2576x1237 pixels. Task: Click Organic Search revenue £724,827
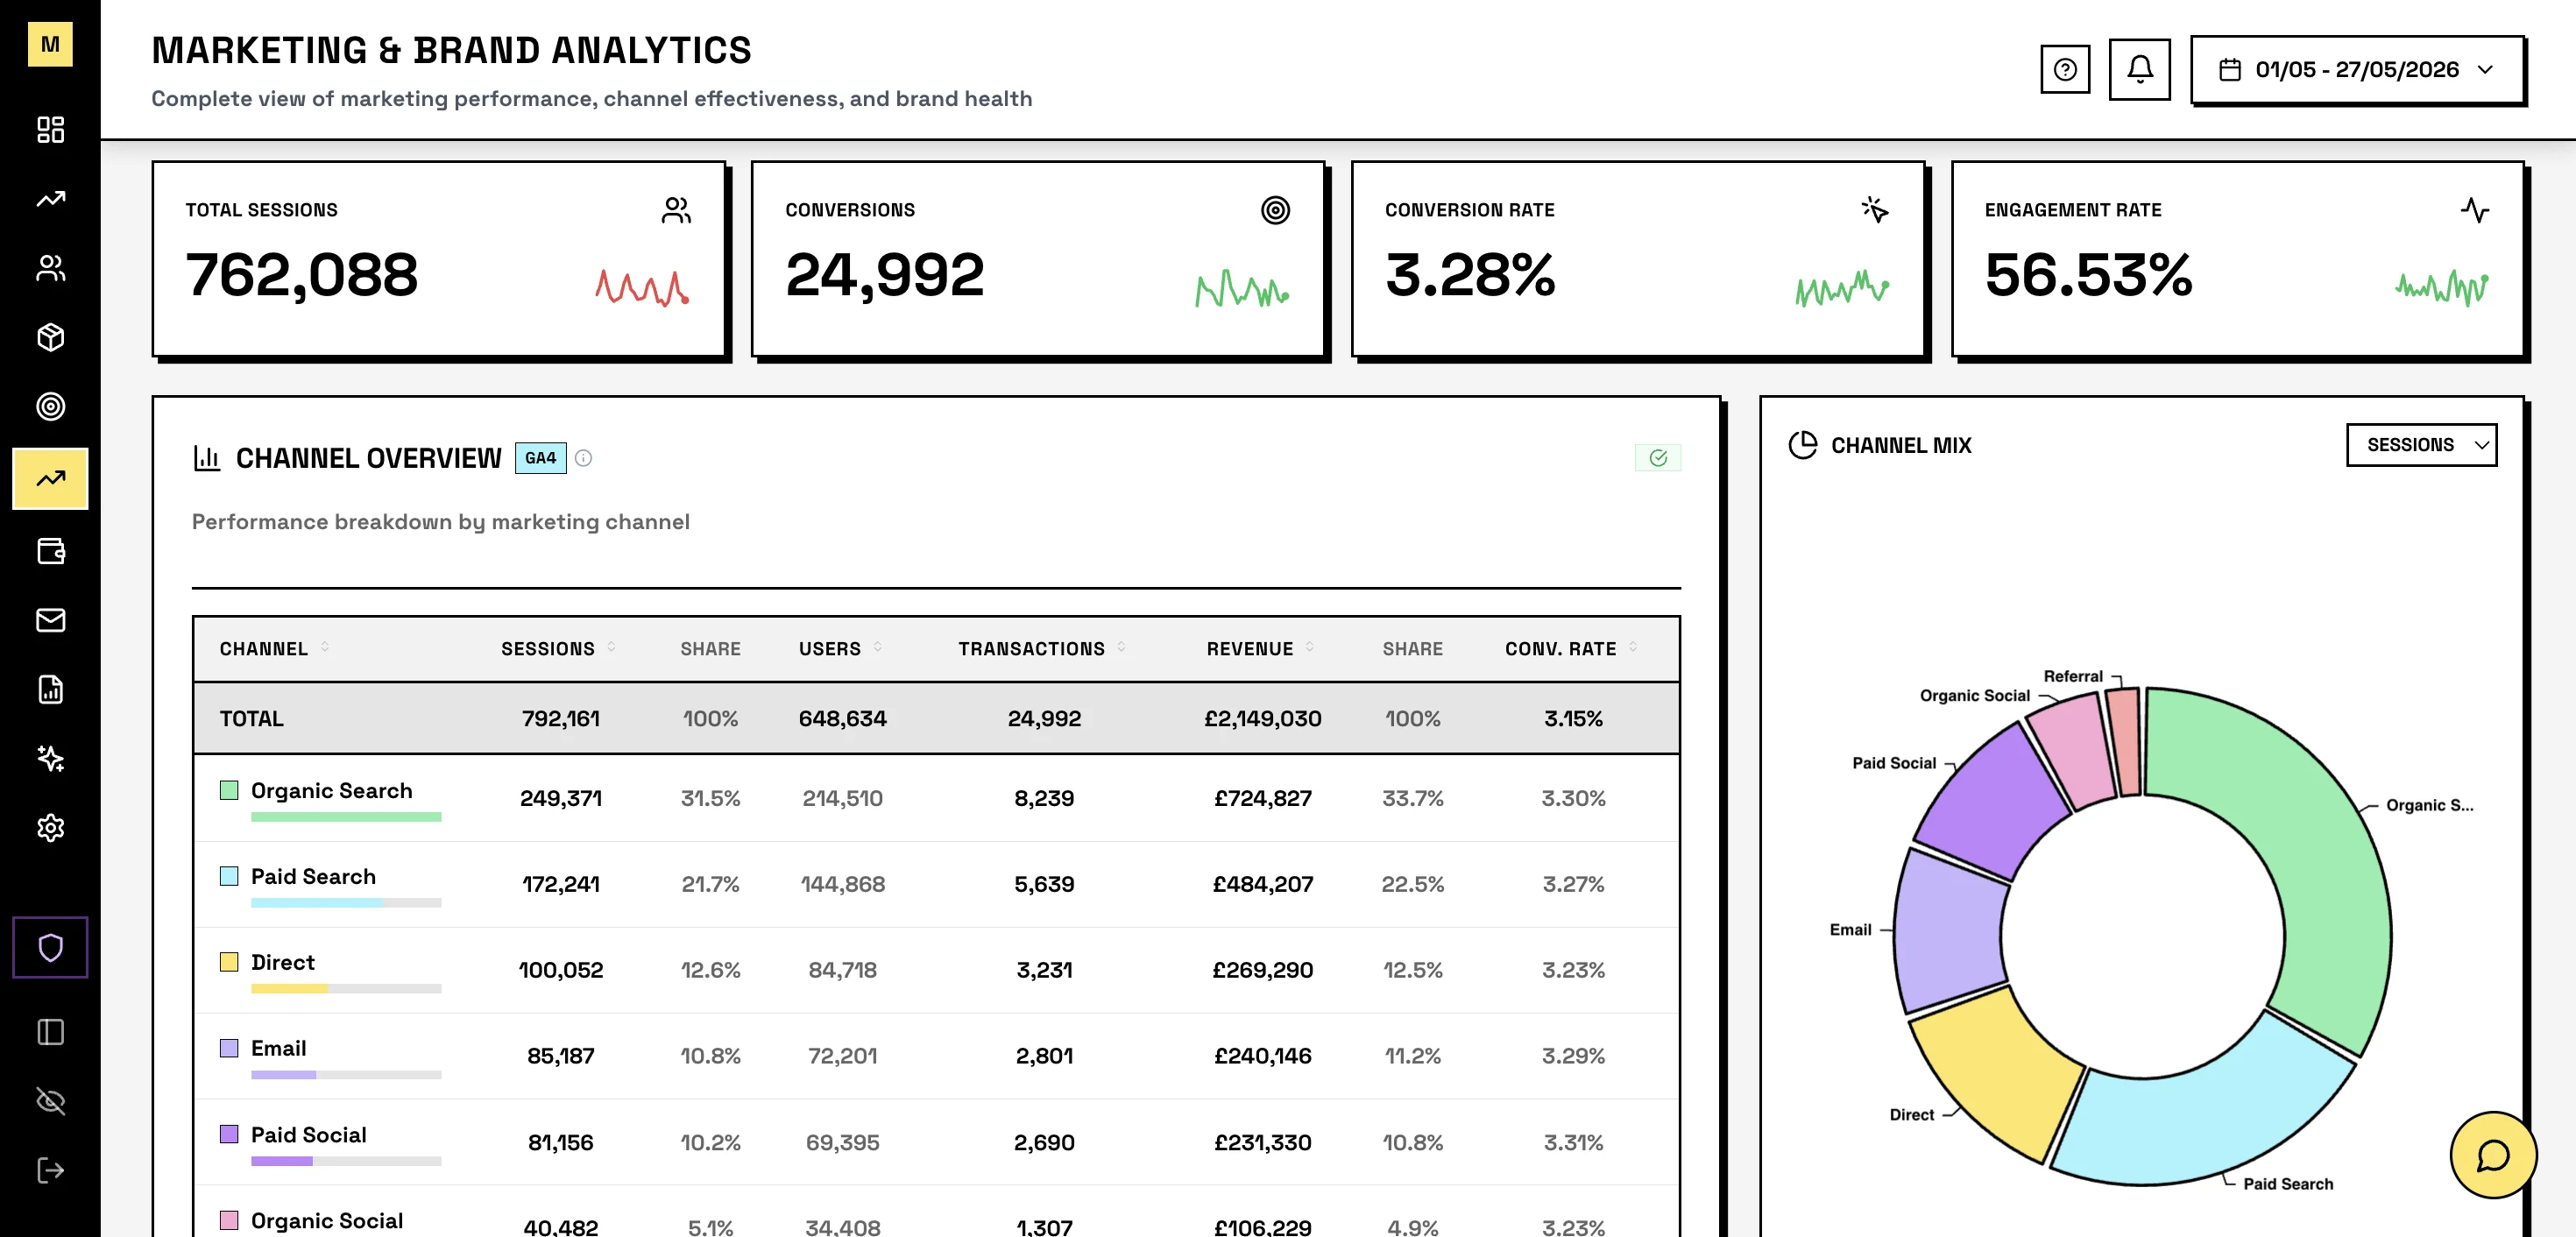click(x=1262, y=798)
